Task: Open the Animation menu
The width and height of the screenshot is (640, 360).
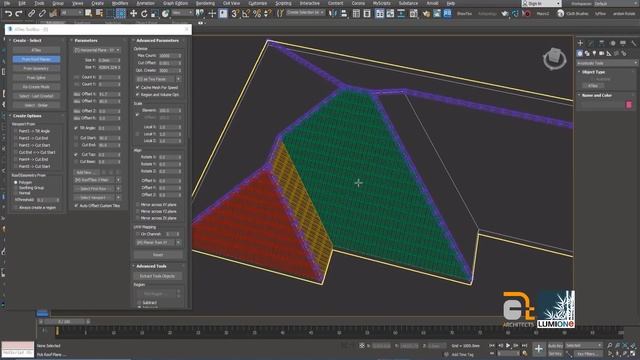Action: pos(145,3)
